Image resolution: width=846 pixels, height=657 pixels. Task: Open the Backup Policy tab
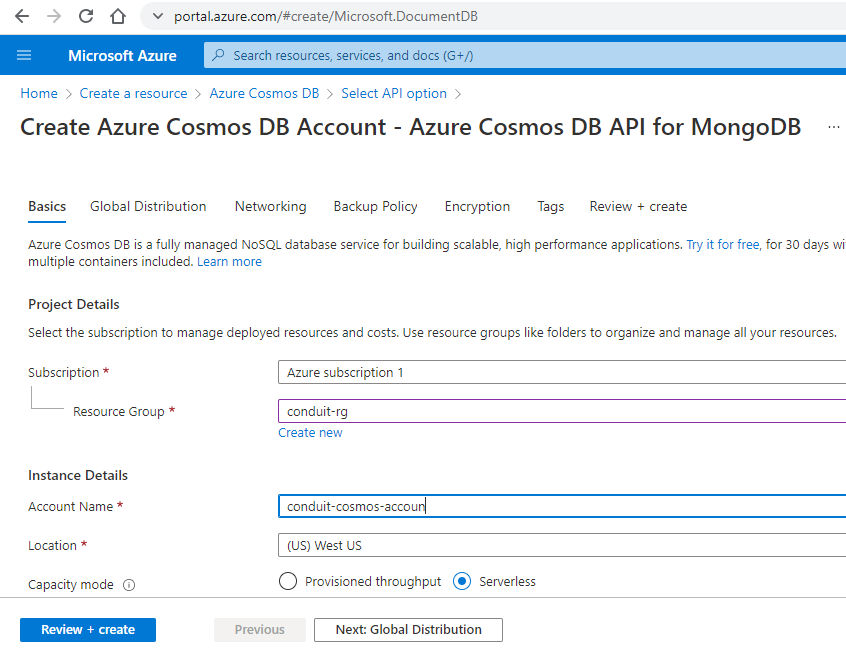coord(376,207)
